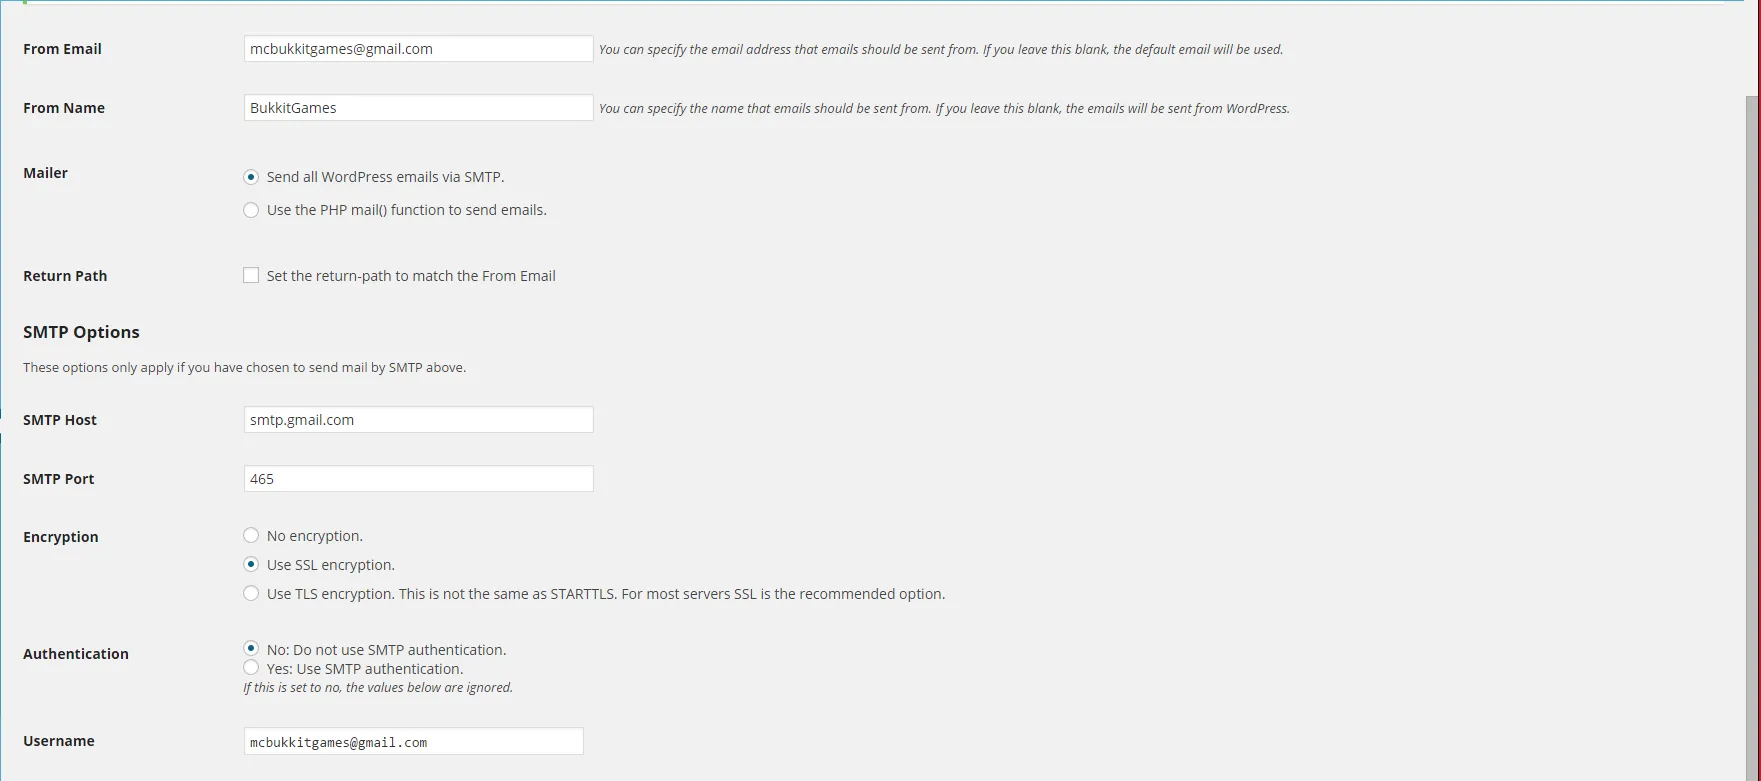Screen dimensions: 1761x781
Task: Click the From Email label
Action: click(x=62, y=49)
